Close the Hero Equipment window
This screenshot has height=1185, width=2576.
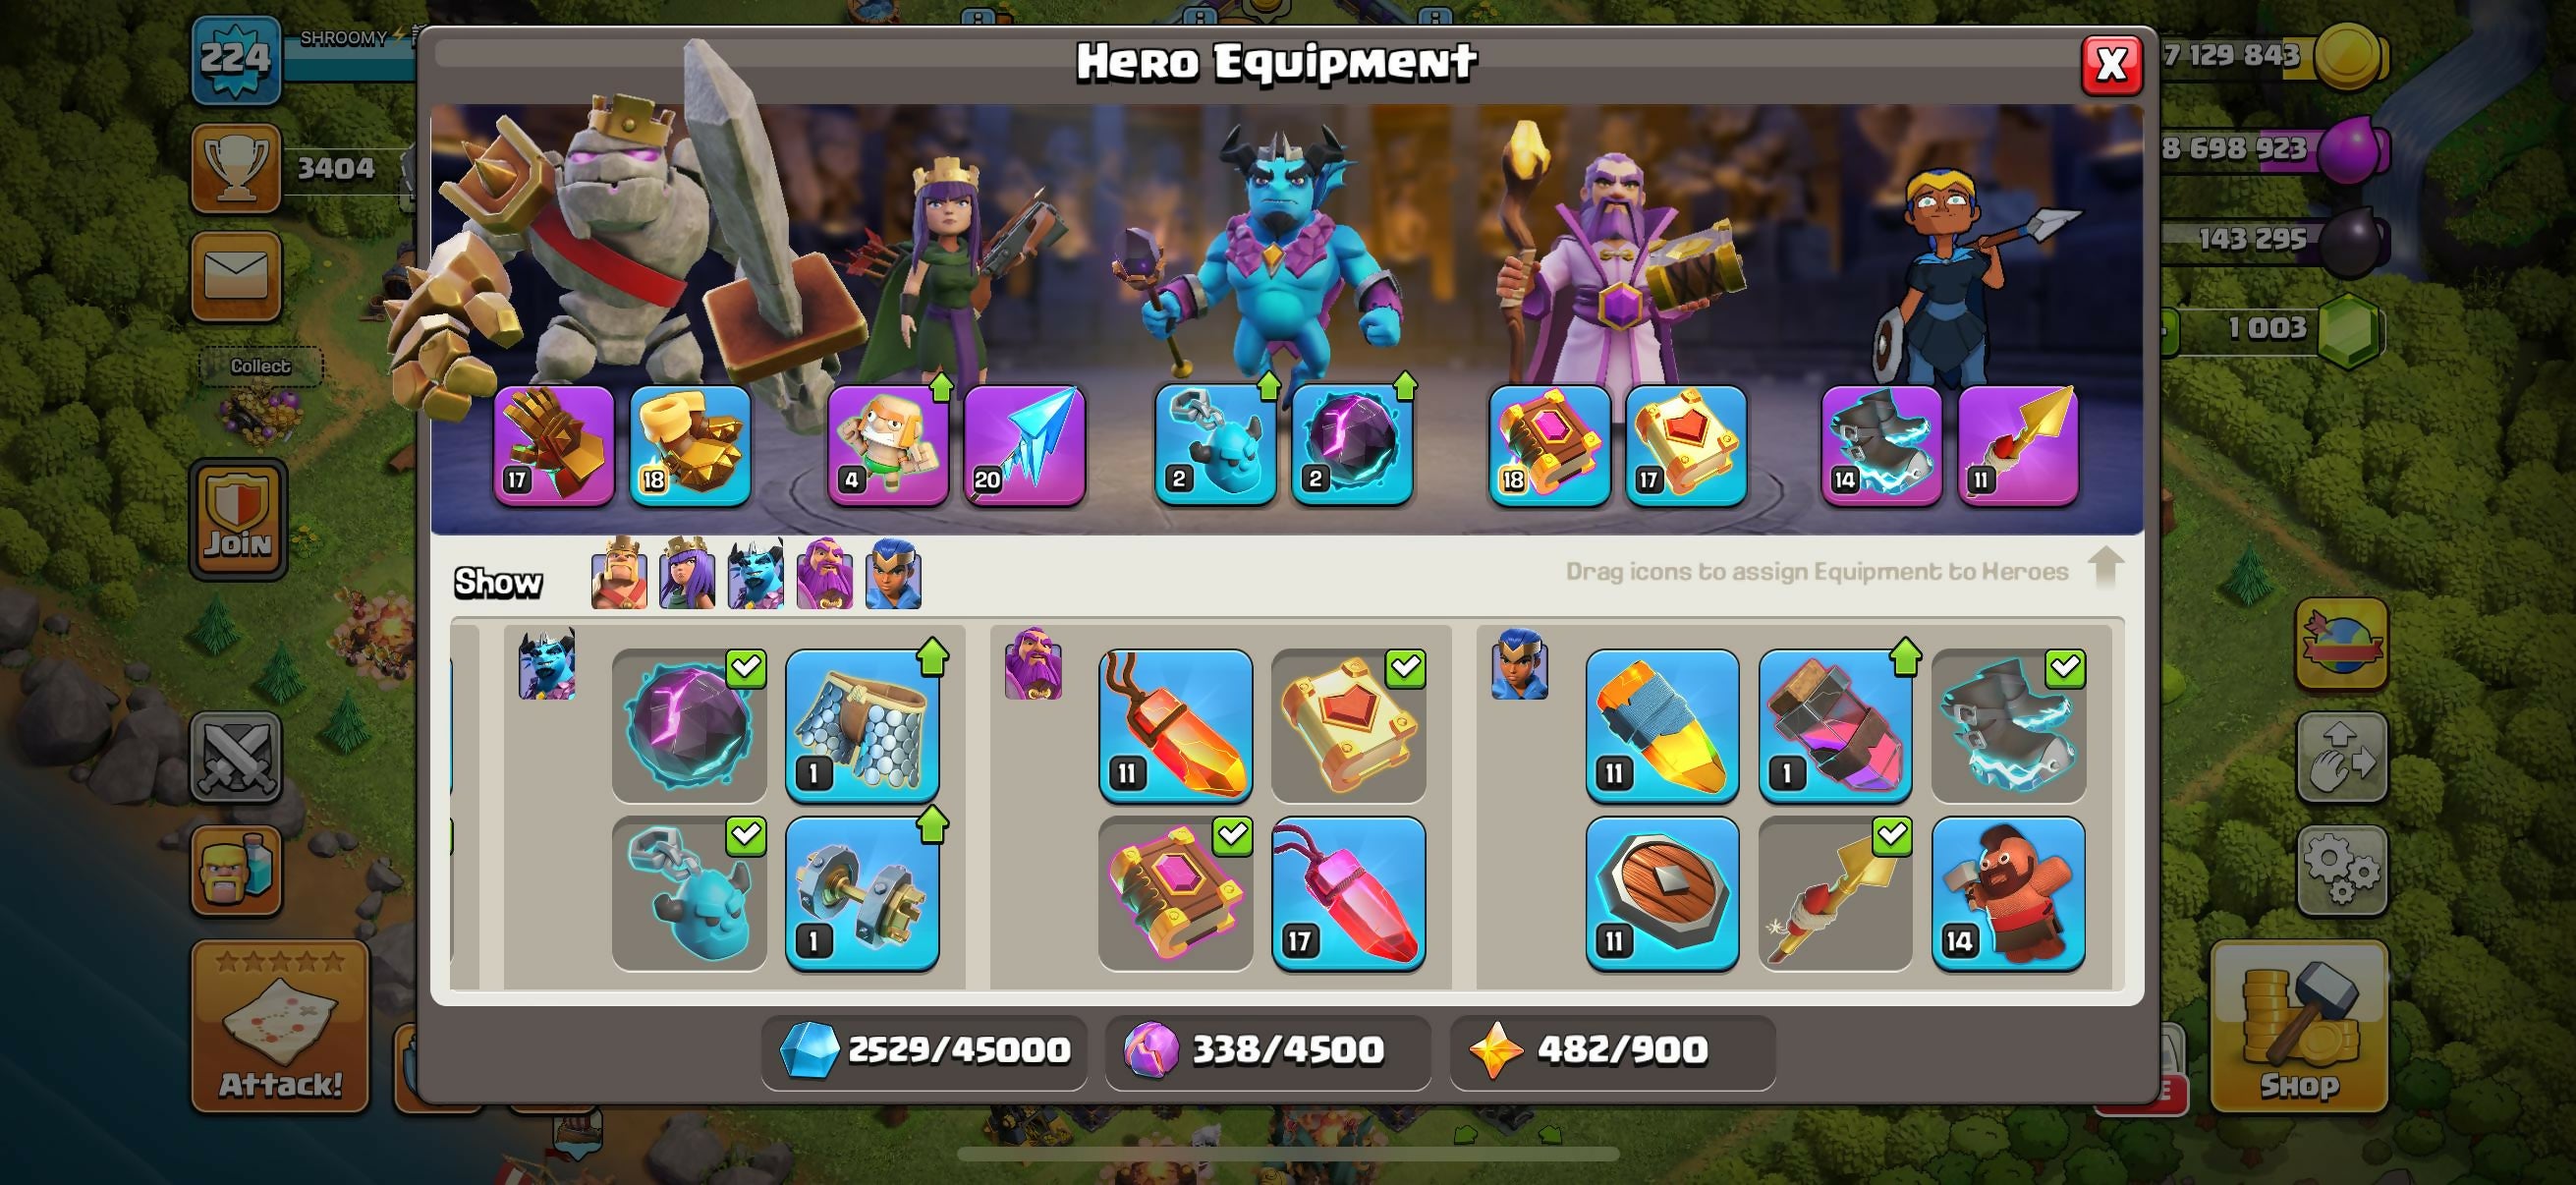[x=2111, y=65]
